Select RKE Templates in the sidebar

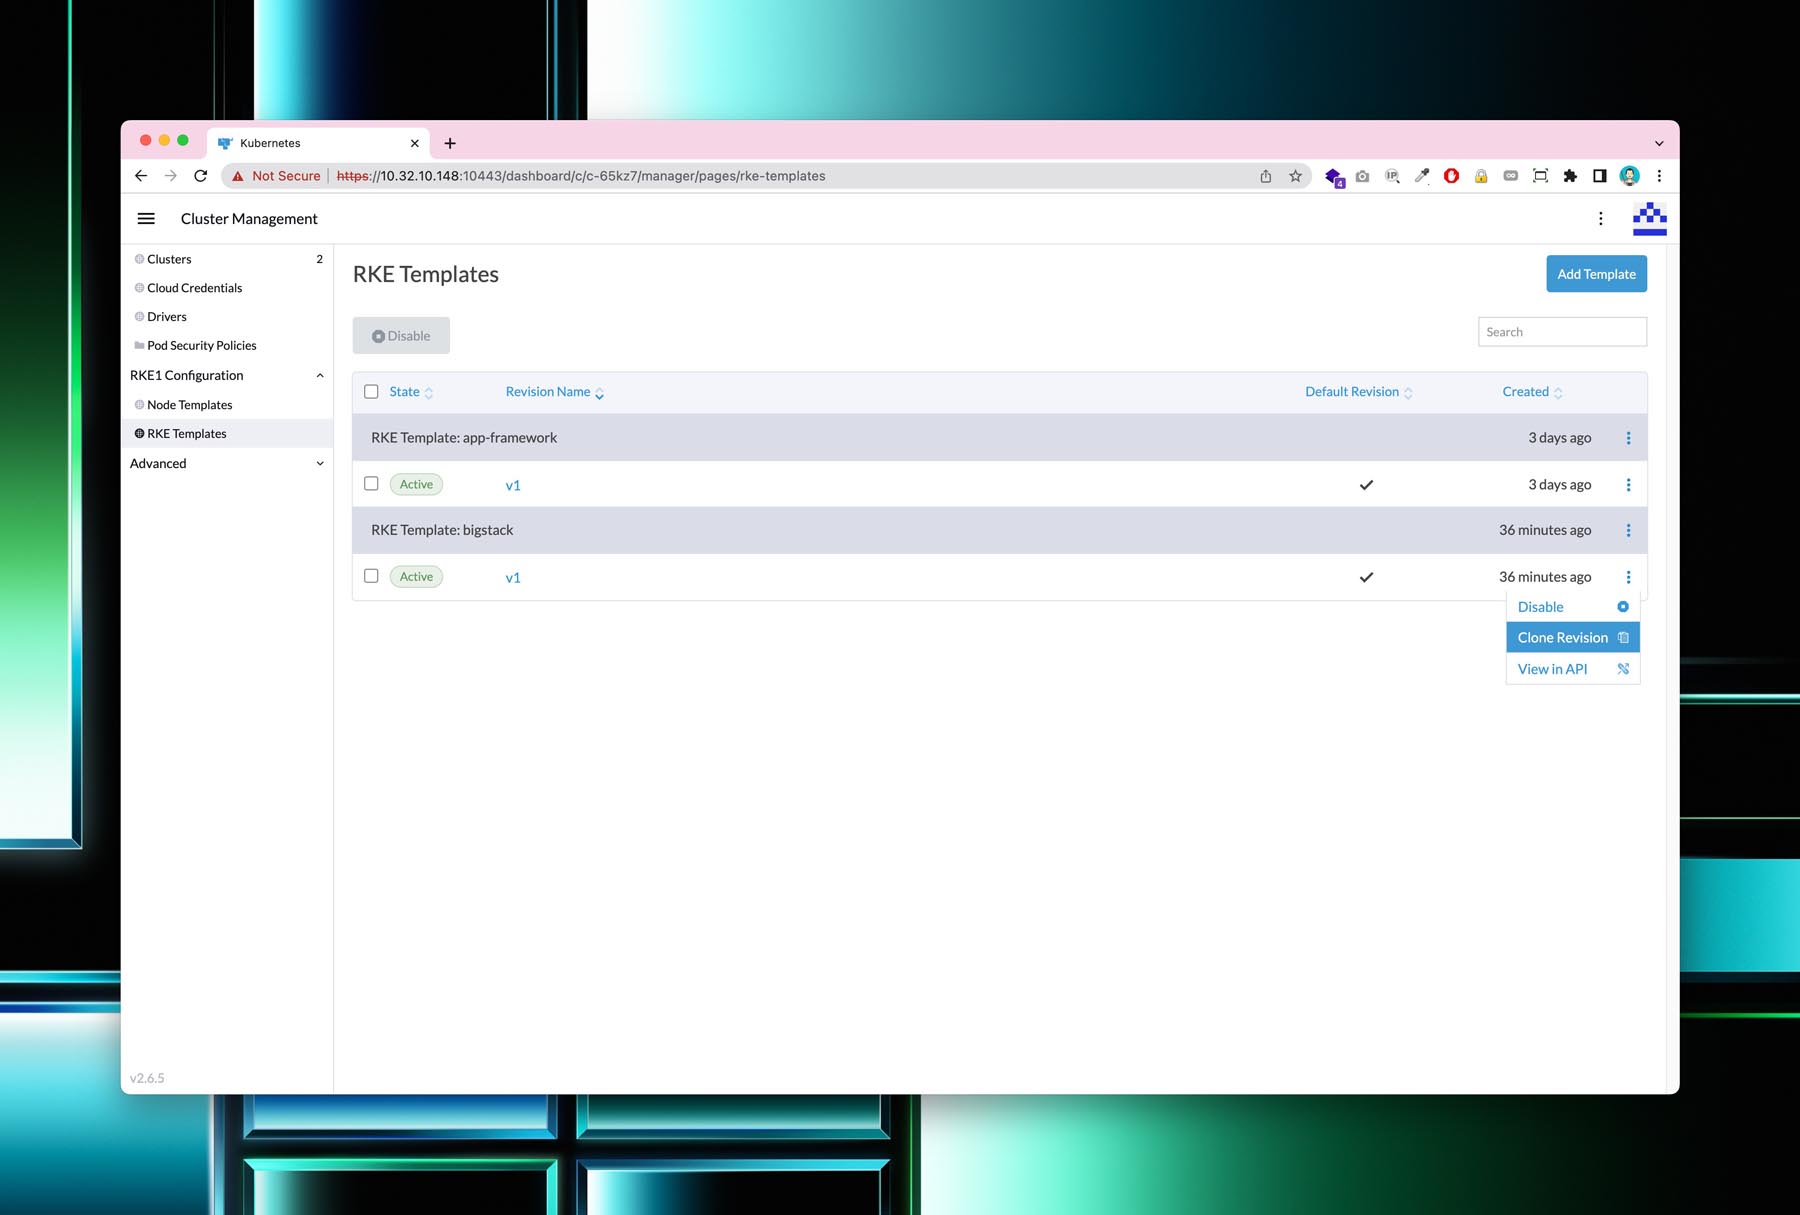227,434
